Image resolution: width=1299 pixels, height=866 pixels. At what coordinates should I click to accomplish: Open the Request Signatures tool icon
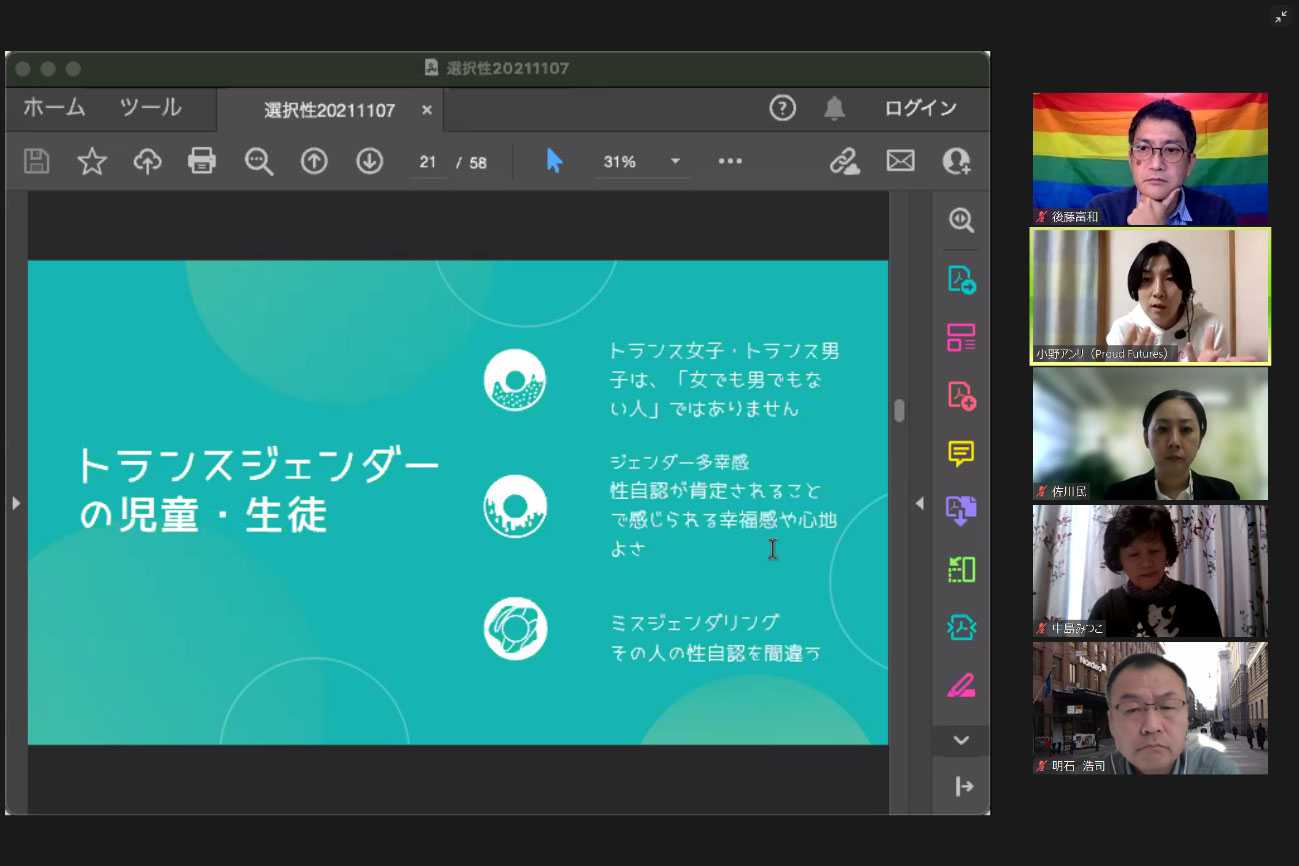(x=961, y=627)
